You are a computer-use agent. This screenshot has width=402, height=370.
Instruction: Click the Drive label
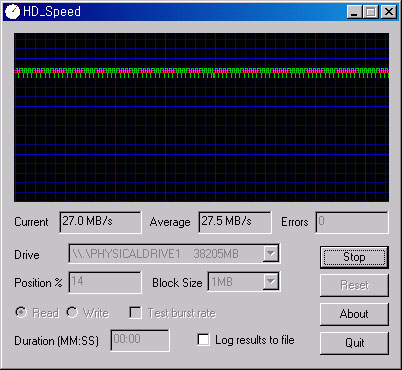27,255
